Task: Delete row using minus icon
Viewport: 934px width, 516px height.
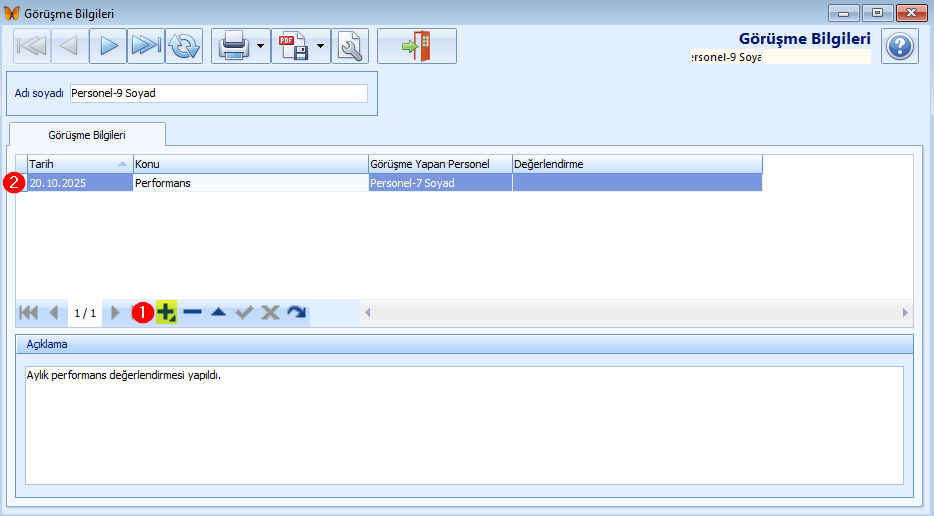Action: 192,313
